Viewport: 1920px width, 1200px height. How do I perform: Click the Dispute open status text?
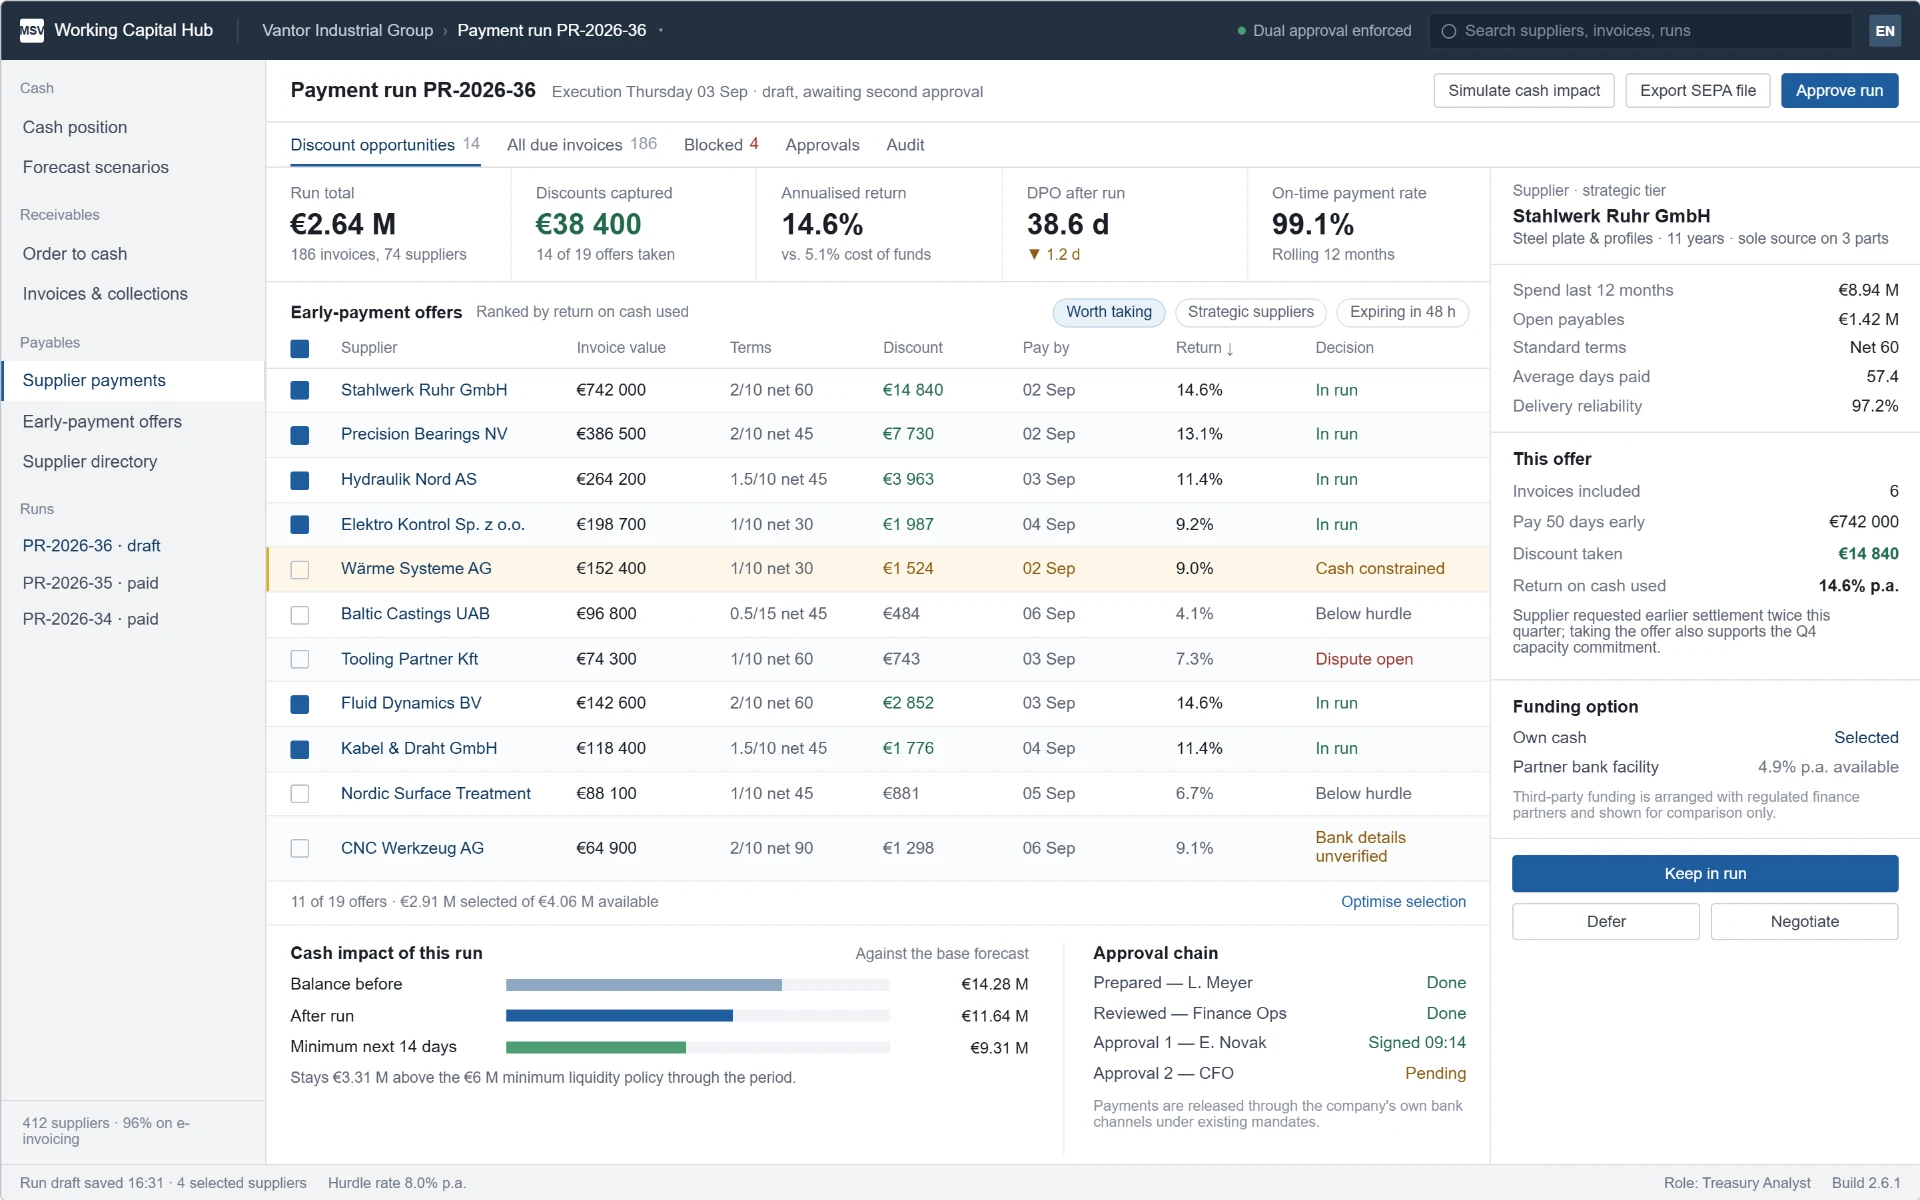(1364, 659)
